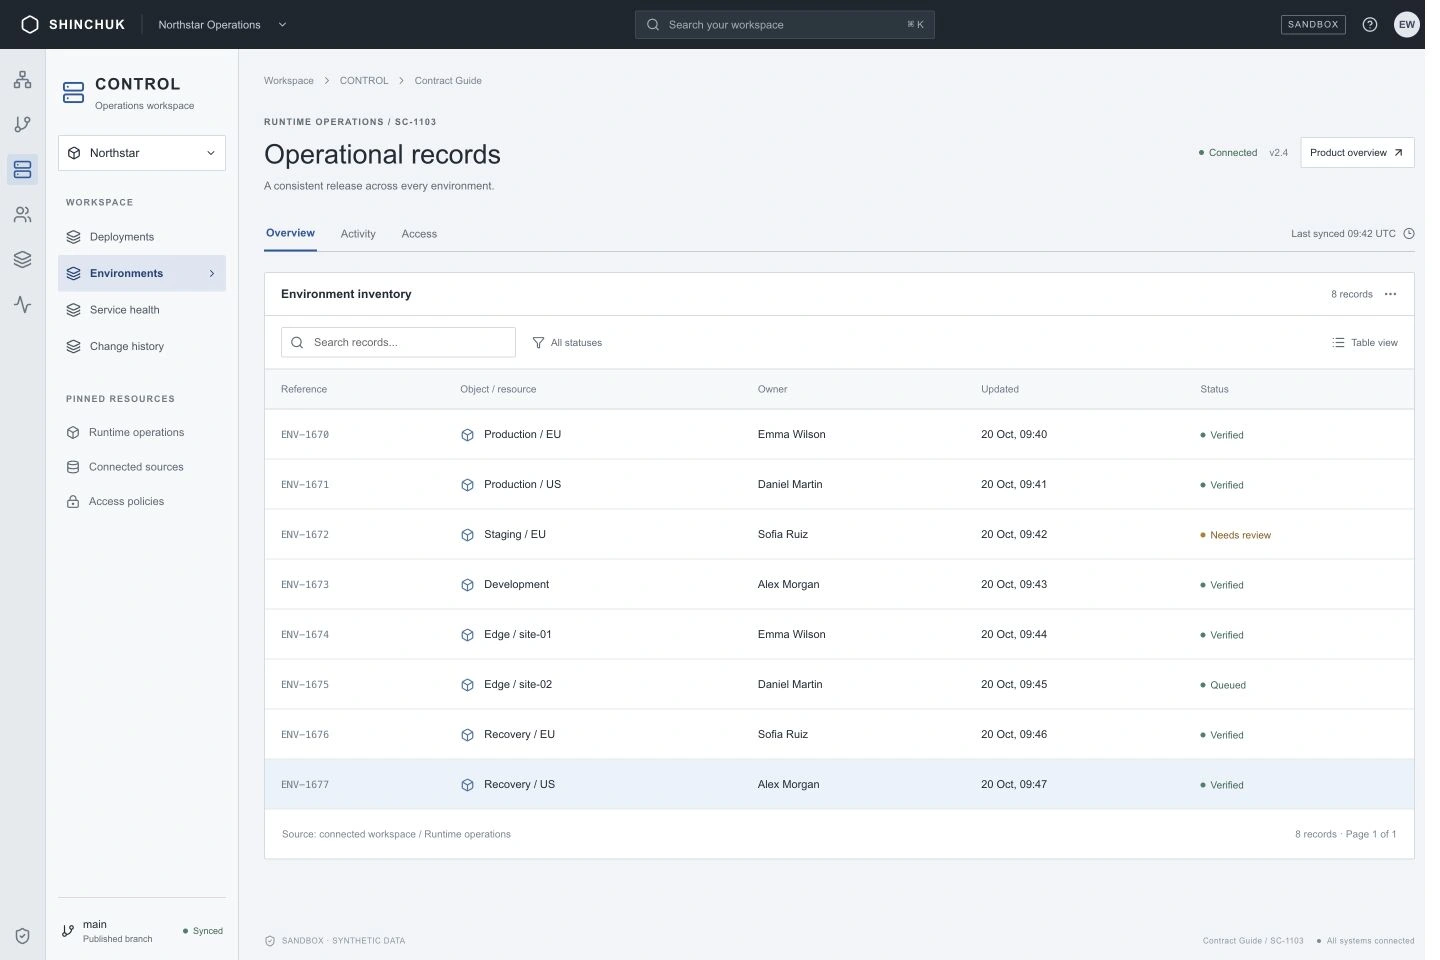Open Change history in the sidebar
Viewport: 1440px width, 960px height.
[142, 346]
